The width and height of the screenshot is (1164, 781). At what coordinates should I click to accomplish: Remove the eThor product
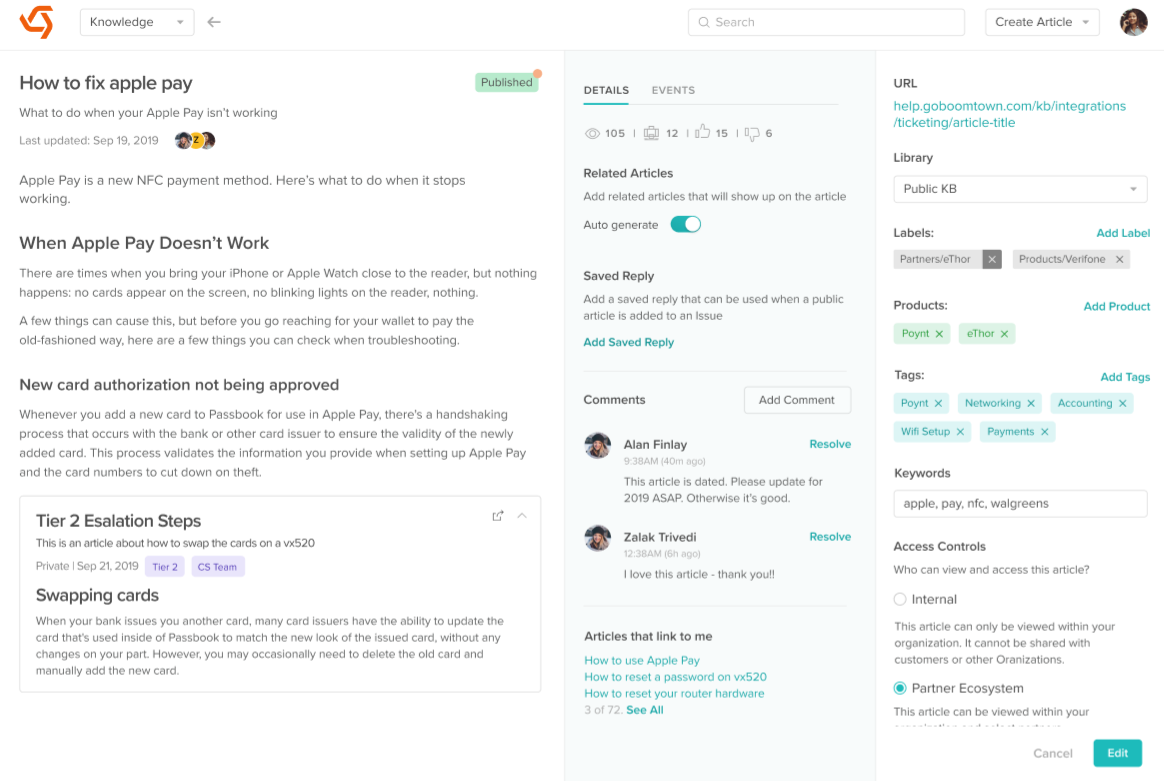click(1004, 334)
